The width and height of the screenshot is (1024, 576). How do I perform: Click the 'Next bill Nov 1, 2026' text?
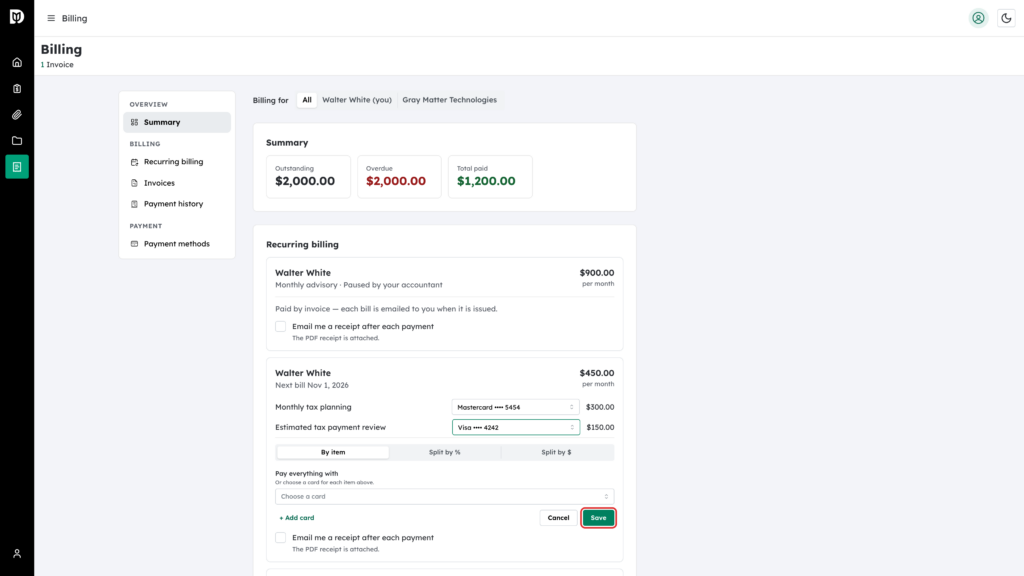pyautogui.click(x=312, y=385)
